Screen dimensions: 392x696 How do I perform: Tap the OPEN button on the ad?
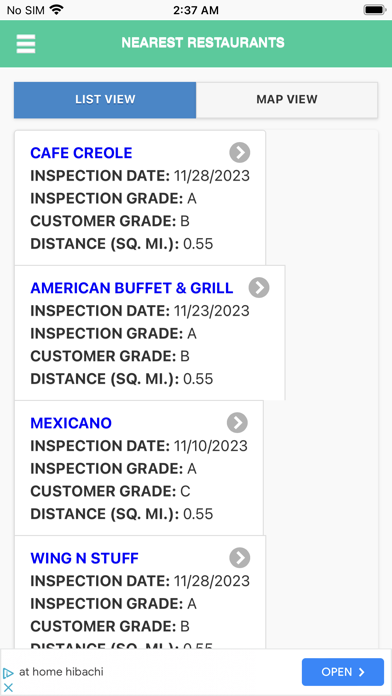(x=343, y=672)
